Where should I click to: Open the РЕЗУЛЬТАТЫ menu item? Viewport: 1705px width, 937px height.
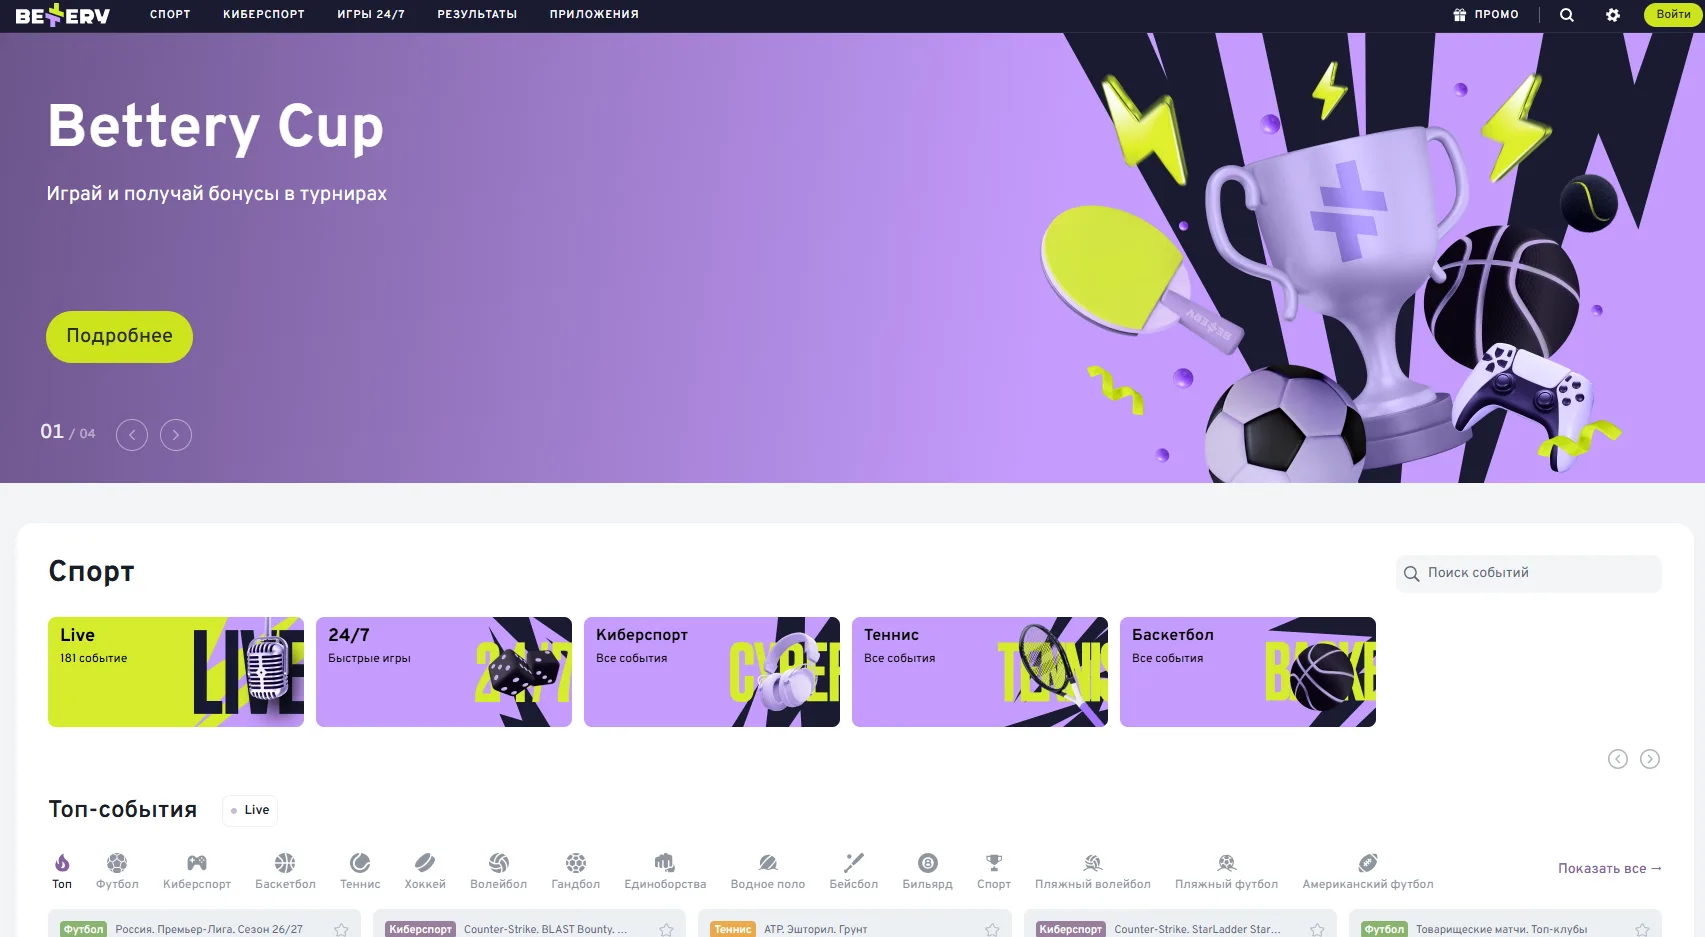(477, 15)
